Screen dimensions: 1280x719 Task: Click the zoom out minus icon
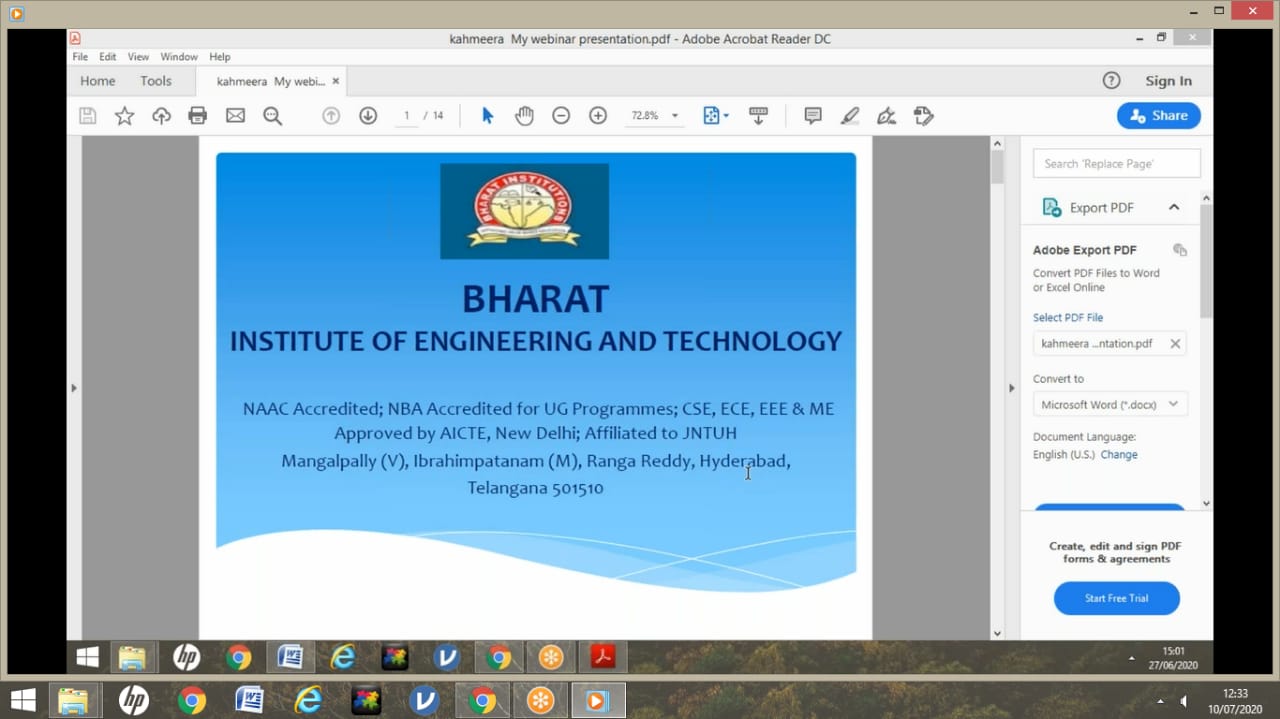[561, 116]
